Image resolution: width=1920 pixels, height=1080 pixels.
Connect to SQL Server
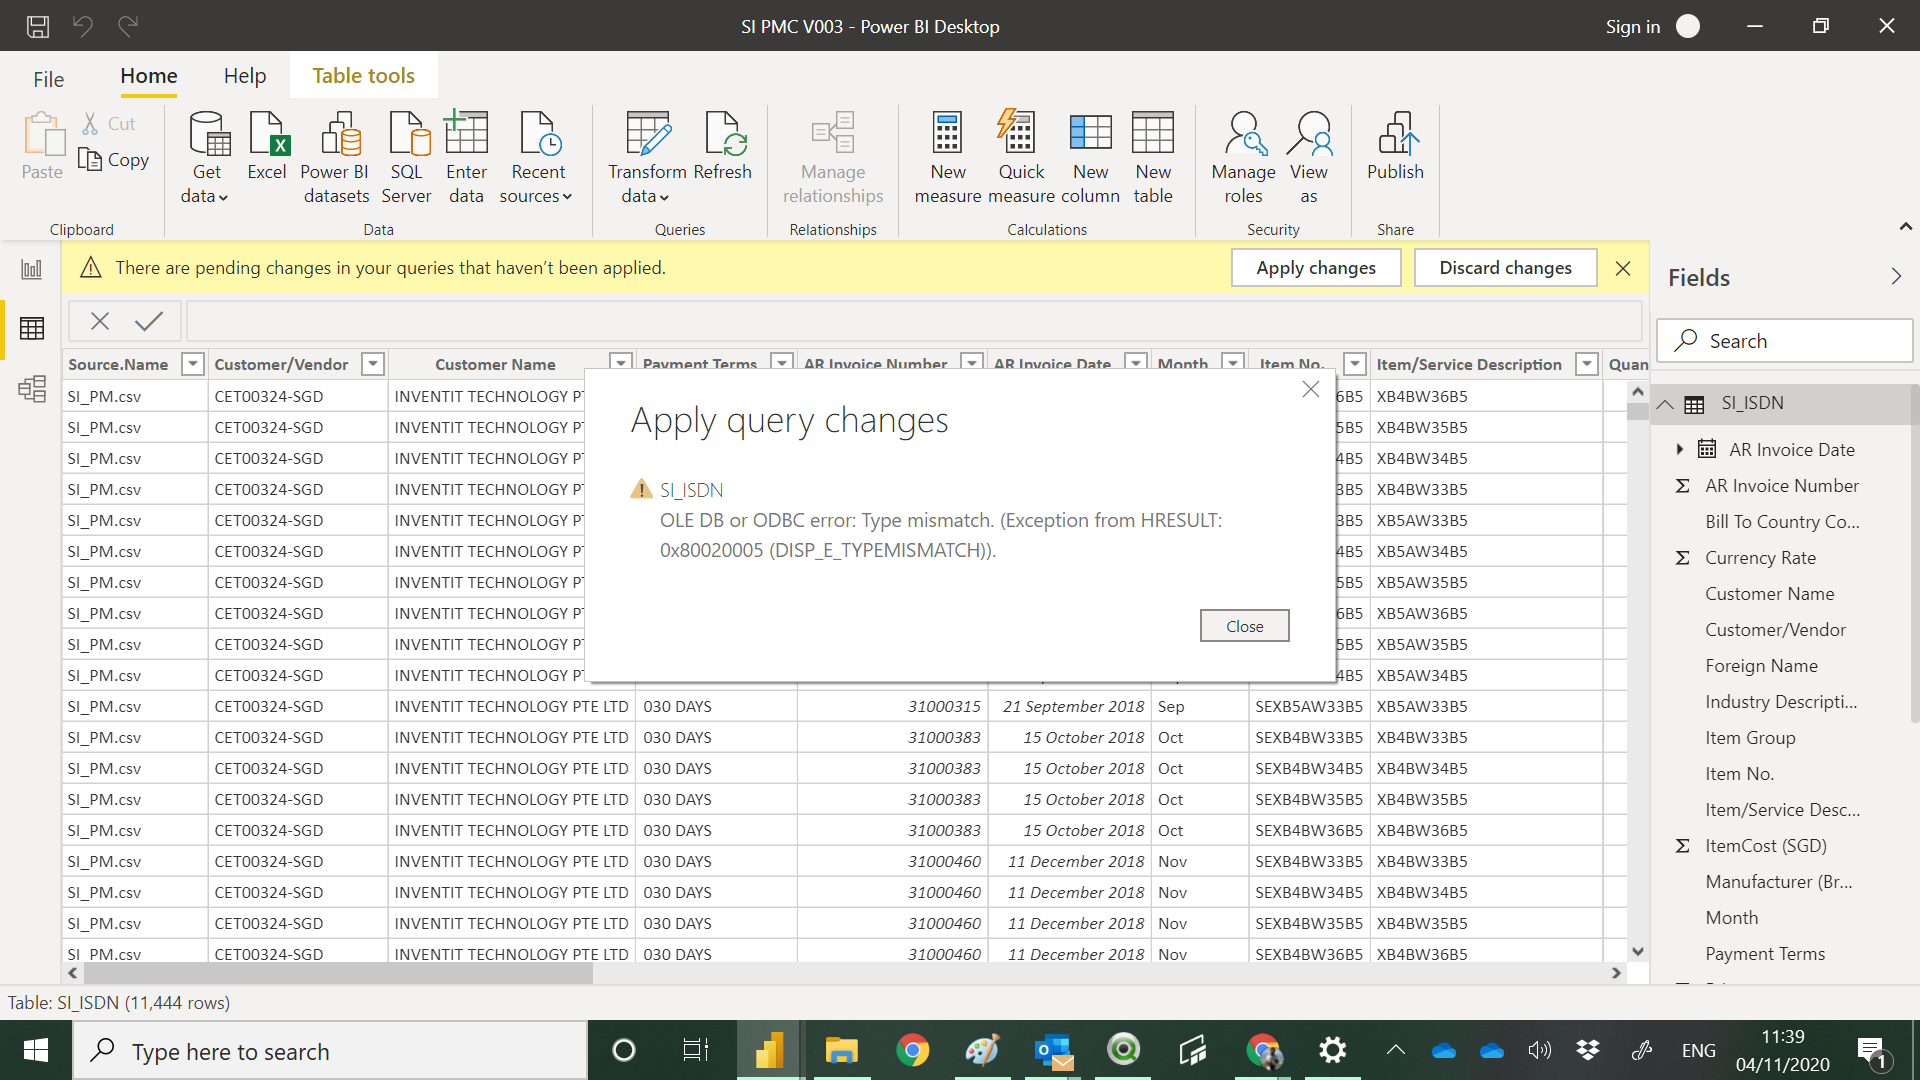click(x=406, y=158)
